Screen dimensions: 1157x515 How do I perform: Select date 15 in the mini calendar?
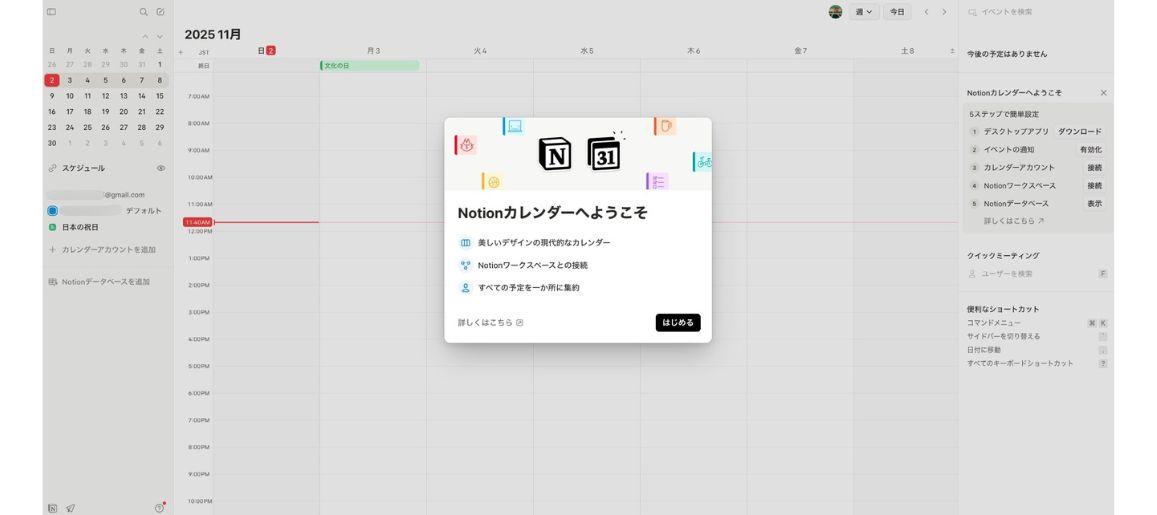tap(159, 96)
